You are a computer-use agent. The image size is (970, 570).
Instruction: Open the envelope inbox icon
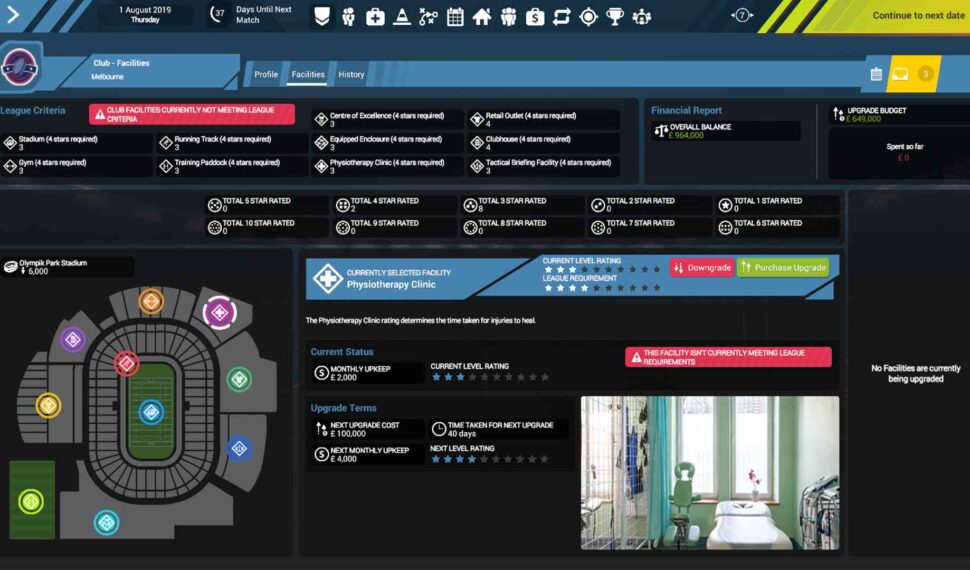click(x=900, y=74)
